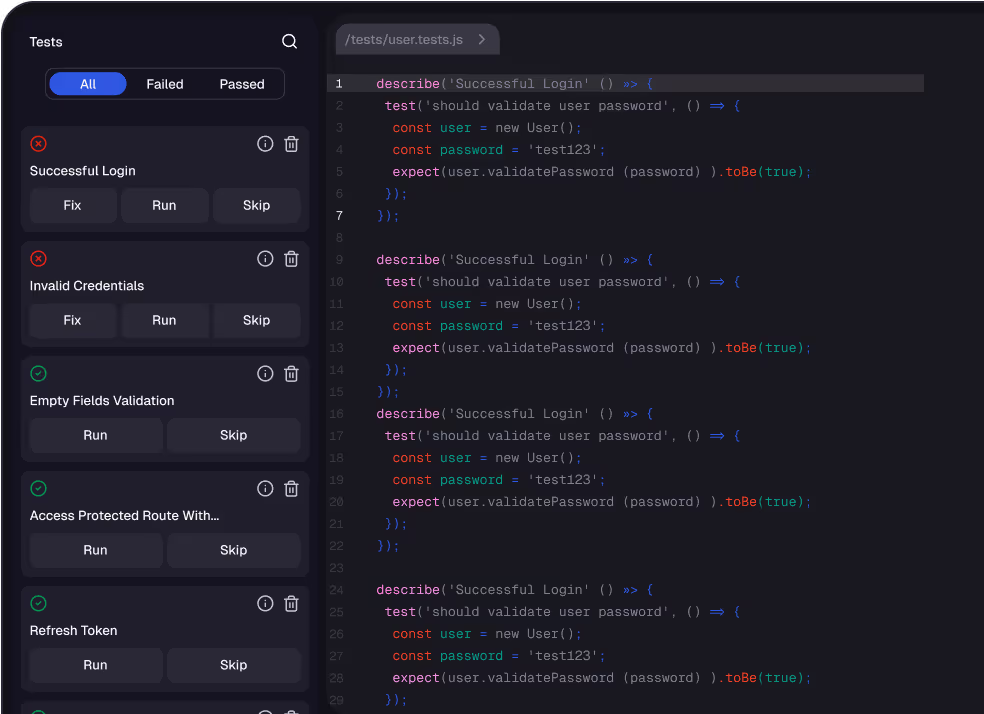
Task: Fix the Invalid Credentials test
Action: (x=72, y=320)
